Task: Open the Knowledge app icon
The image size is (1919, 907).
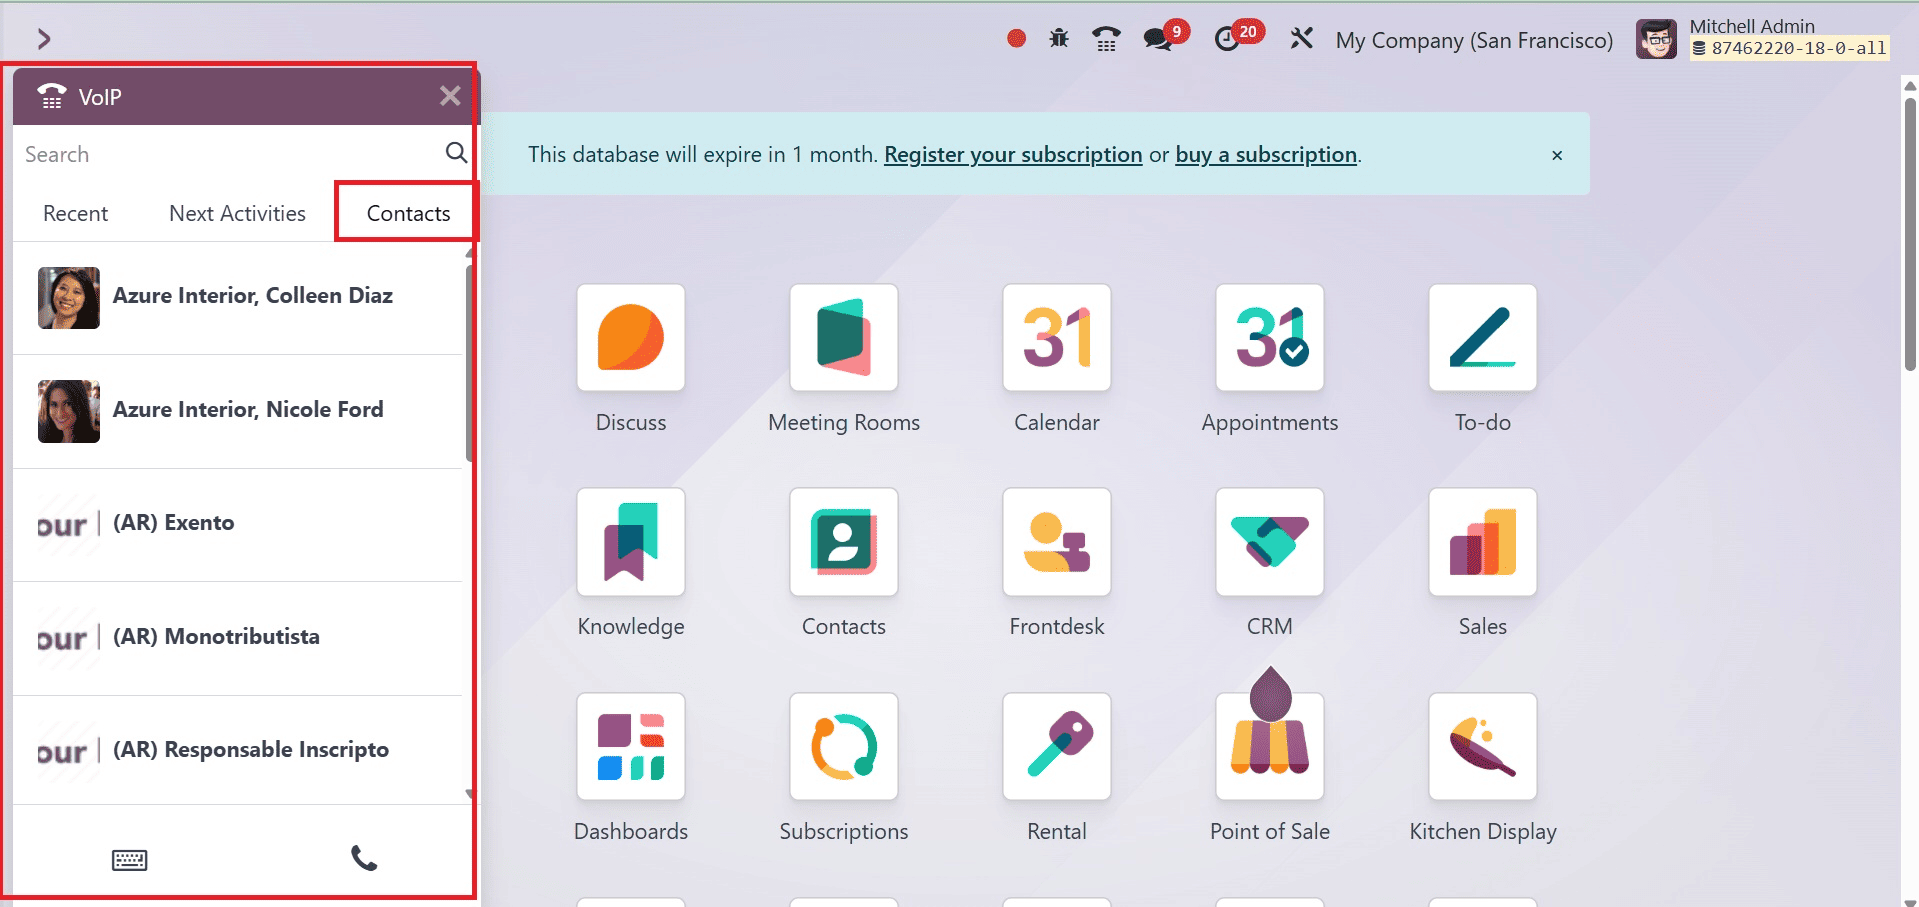Action: pos(630,542)
